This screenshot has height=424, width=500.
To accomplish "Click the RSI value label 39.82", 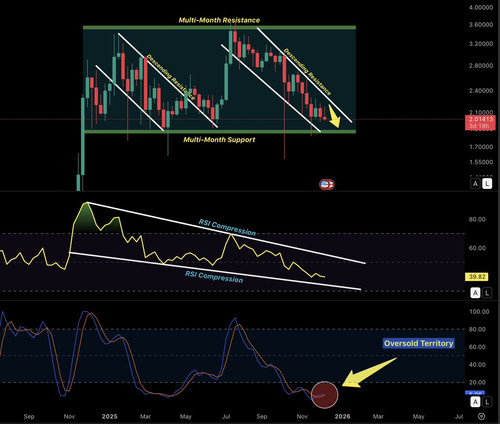I will (476, 277).
